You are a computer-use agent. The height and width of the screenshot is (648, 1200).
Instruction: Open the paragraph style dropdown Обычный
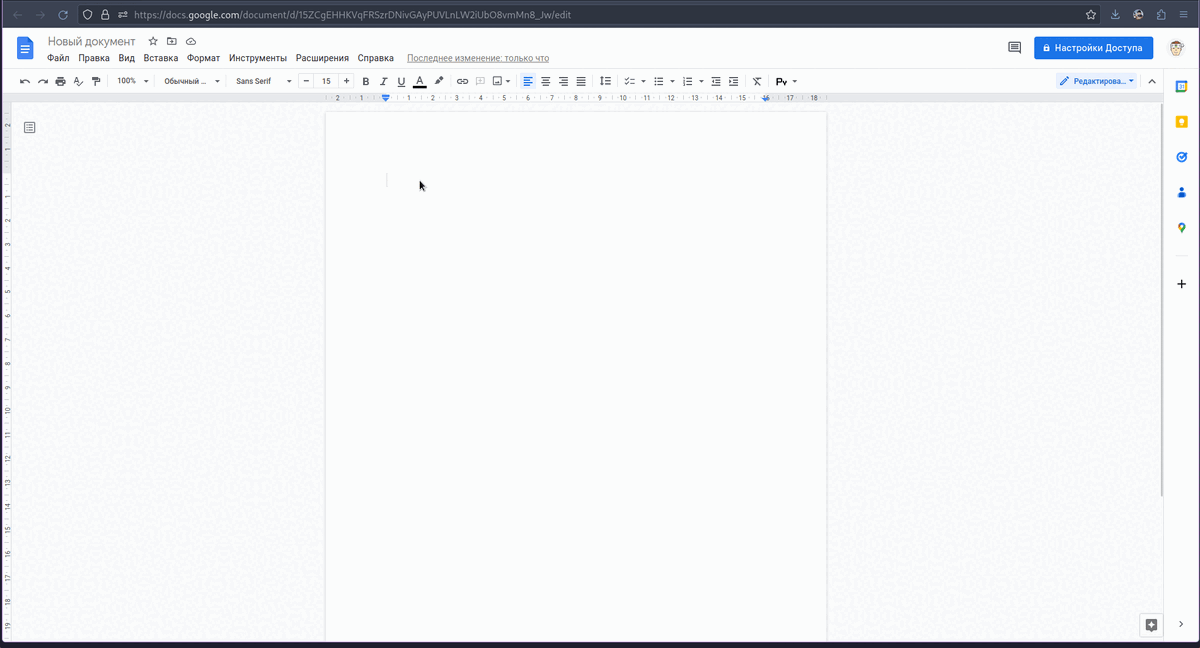coord(192,81)
